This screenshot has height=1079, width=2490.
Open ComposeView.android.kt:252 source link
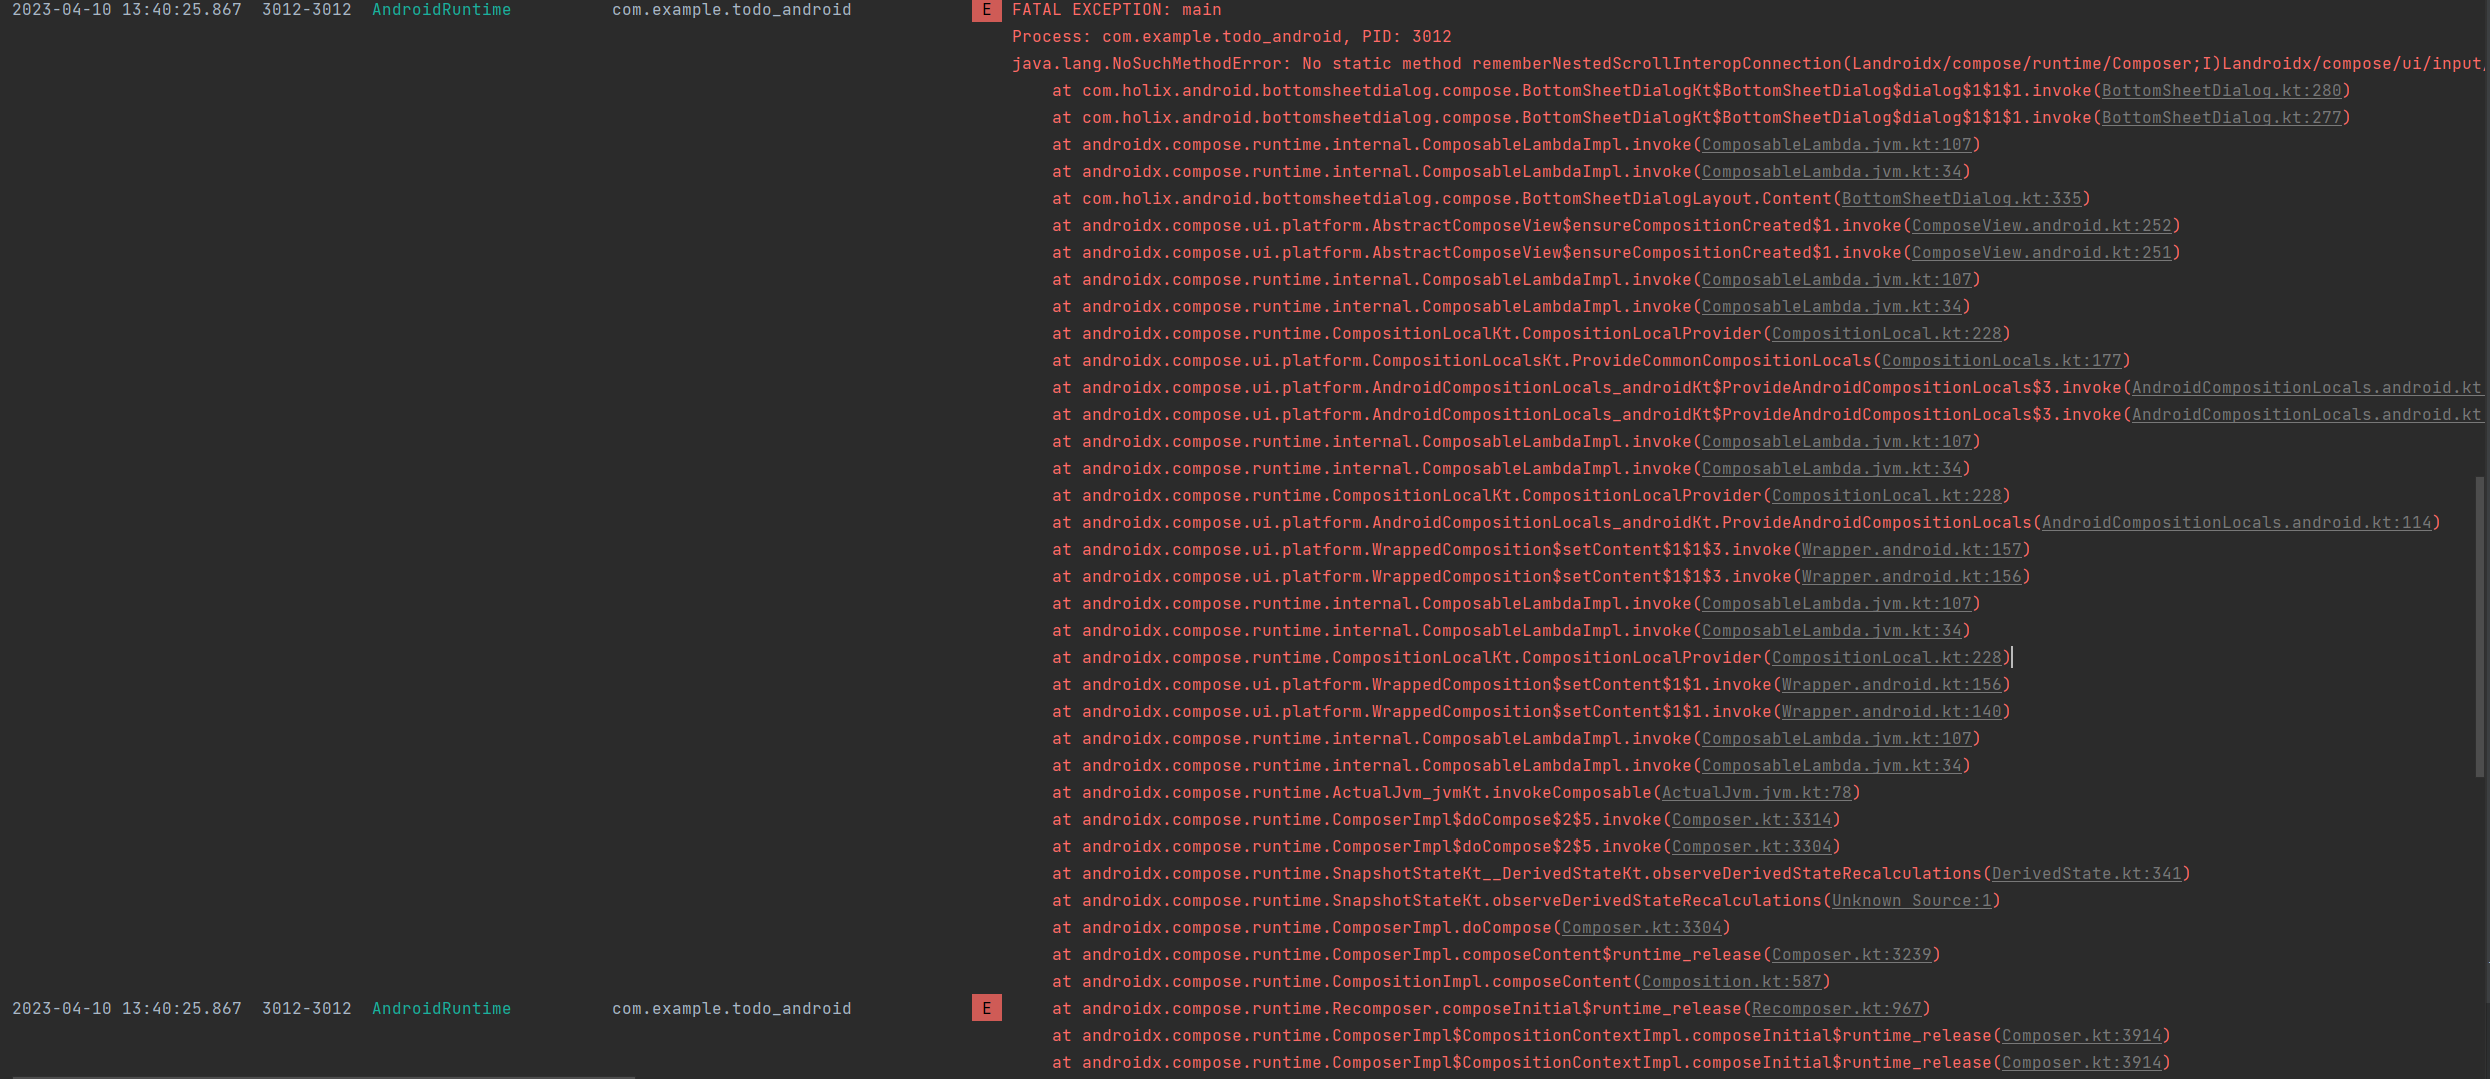coord(2044,225)
